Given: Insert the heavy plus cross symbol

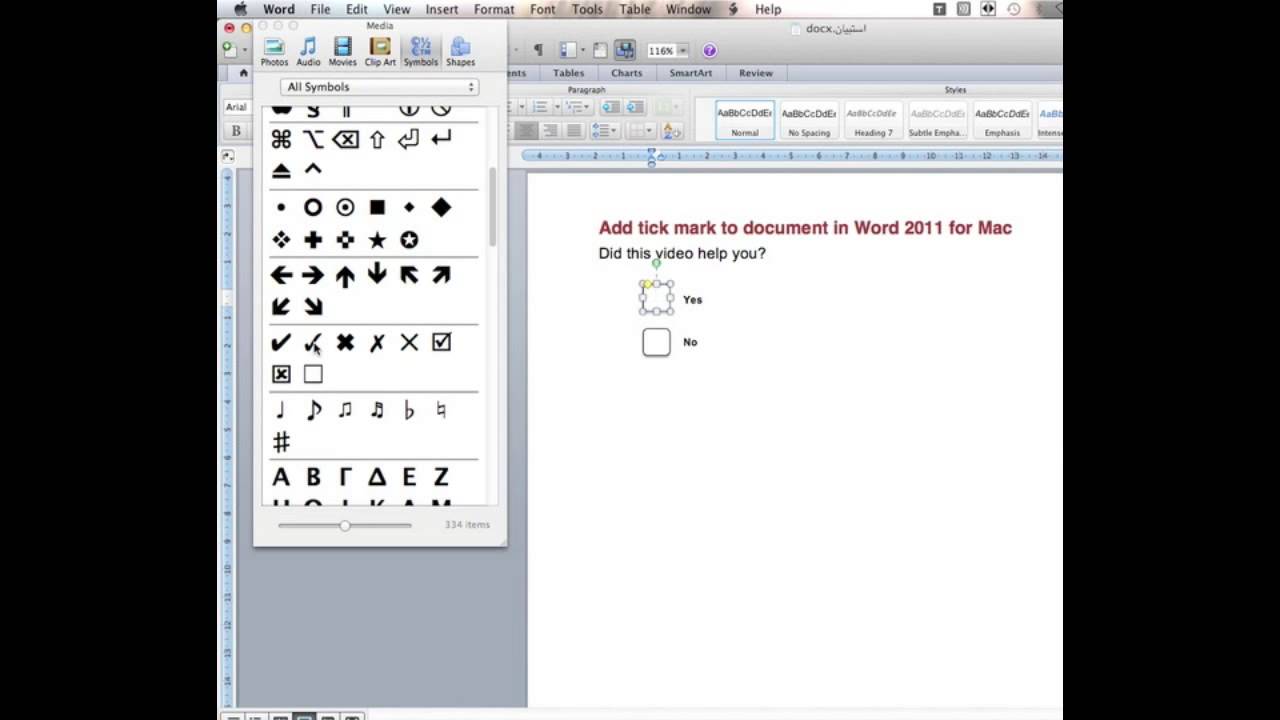Looking at the screenshot, I should [x=313, y=240].
